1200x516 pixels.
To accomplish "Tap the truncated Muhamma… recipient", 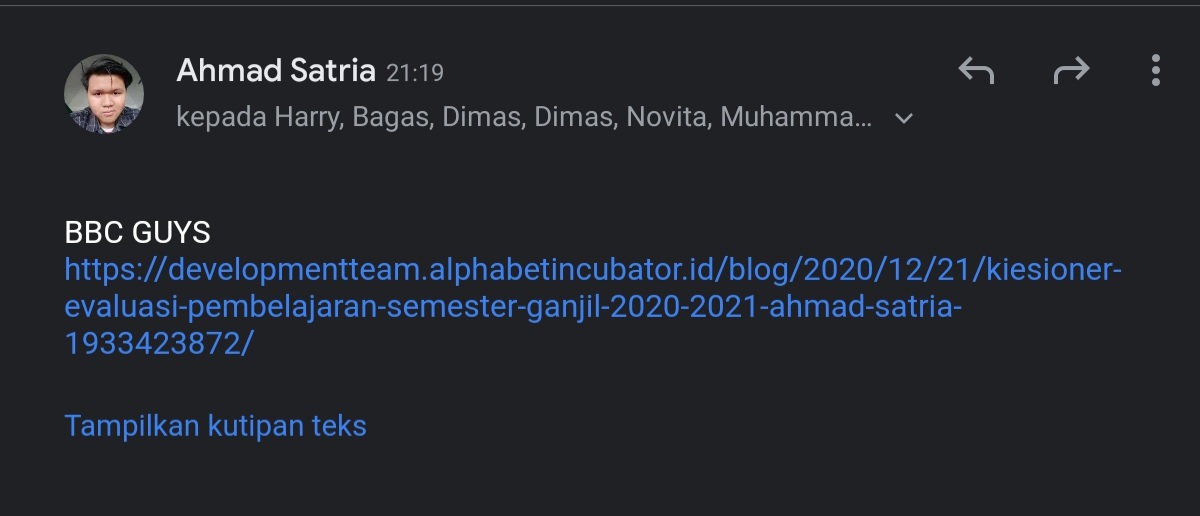I will tap(796, 118).
